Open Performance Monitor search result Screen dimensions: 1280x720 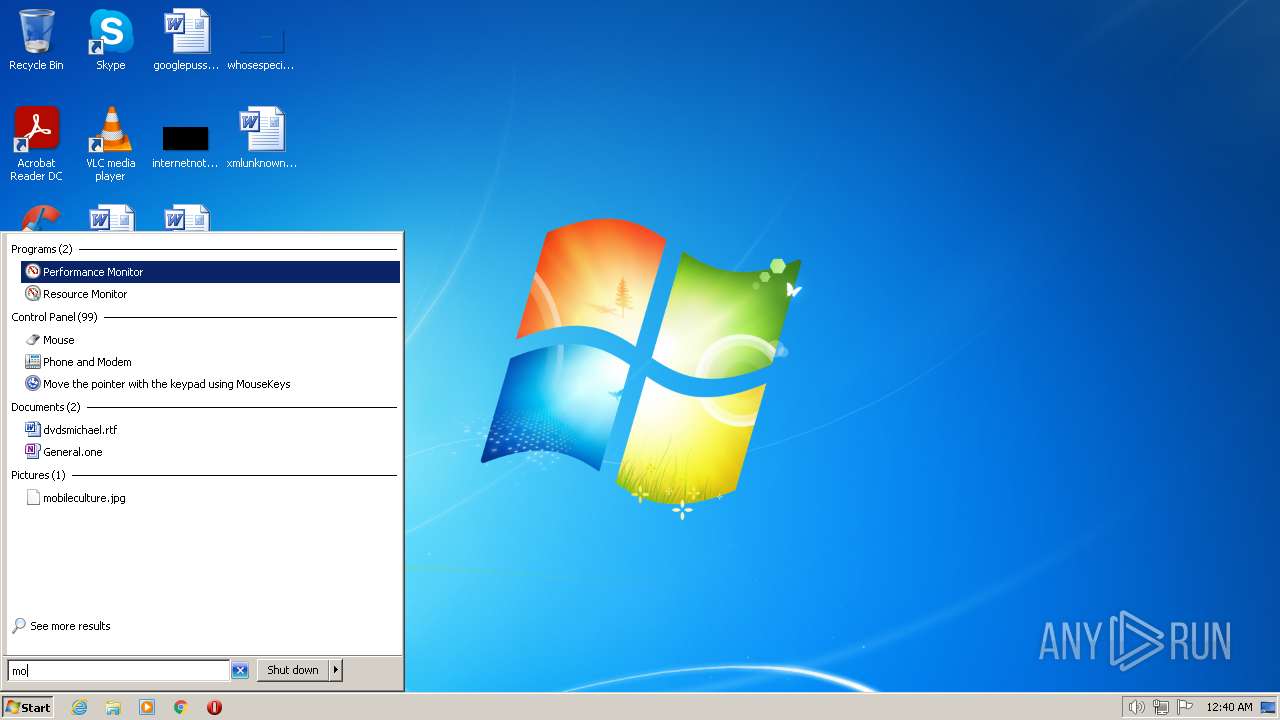tap(210, 272)
